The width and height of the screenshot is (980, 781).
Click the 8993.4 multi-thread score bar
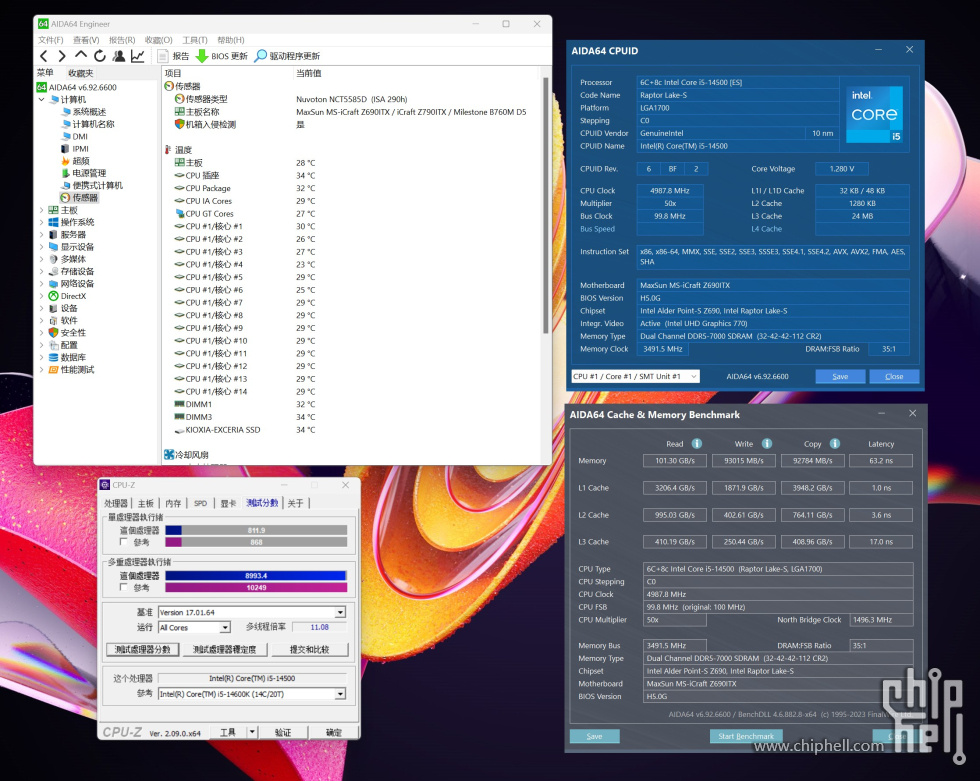(x=256, y=575)
